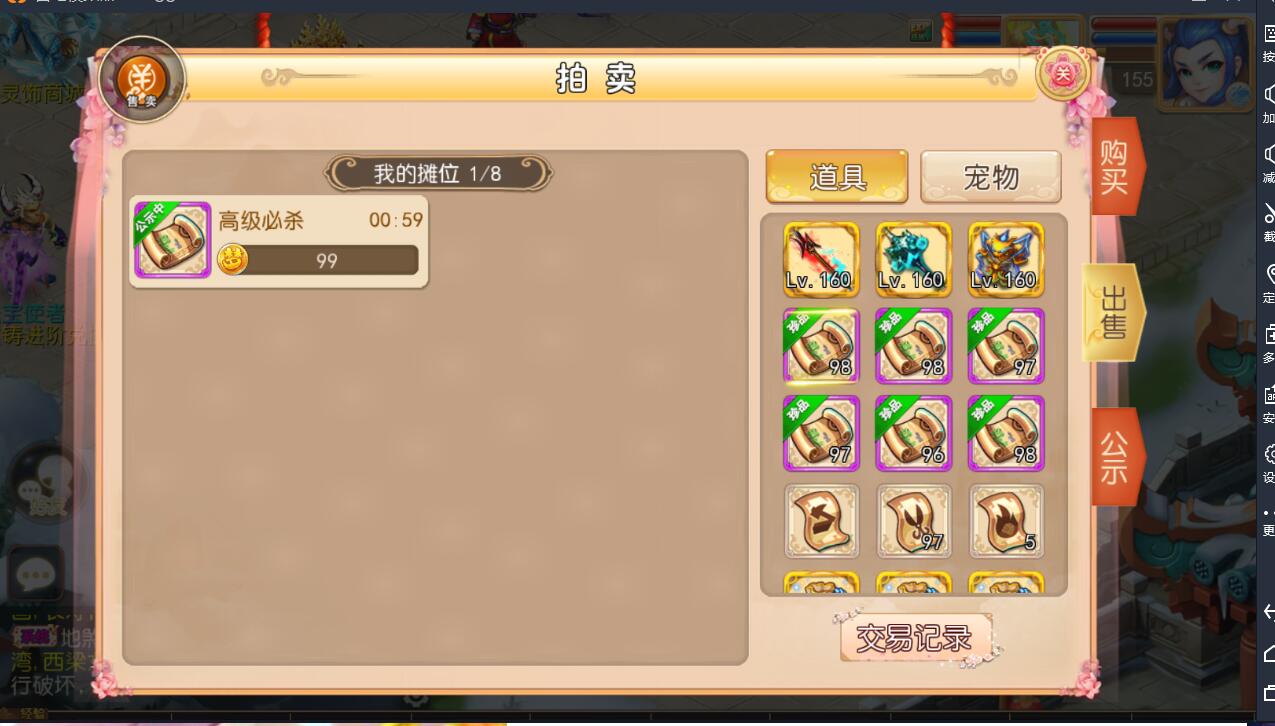The width and height of the screenshot is (1275, 726).
Task: Select the plain scroll without quantity number
Action: 821,520
